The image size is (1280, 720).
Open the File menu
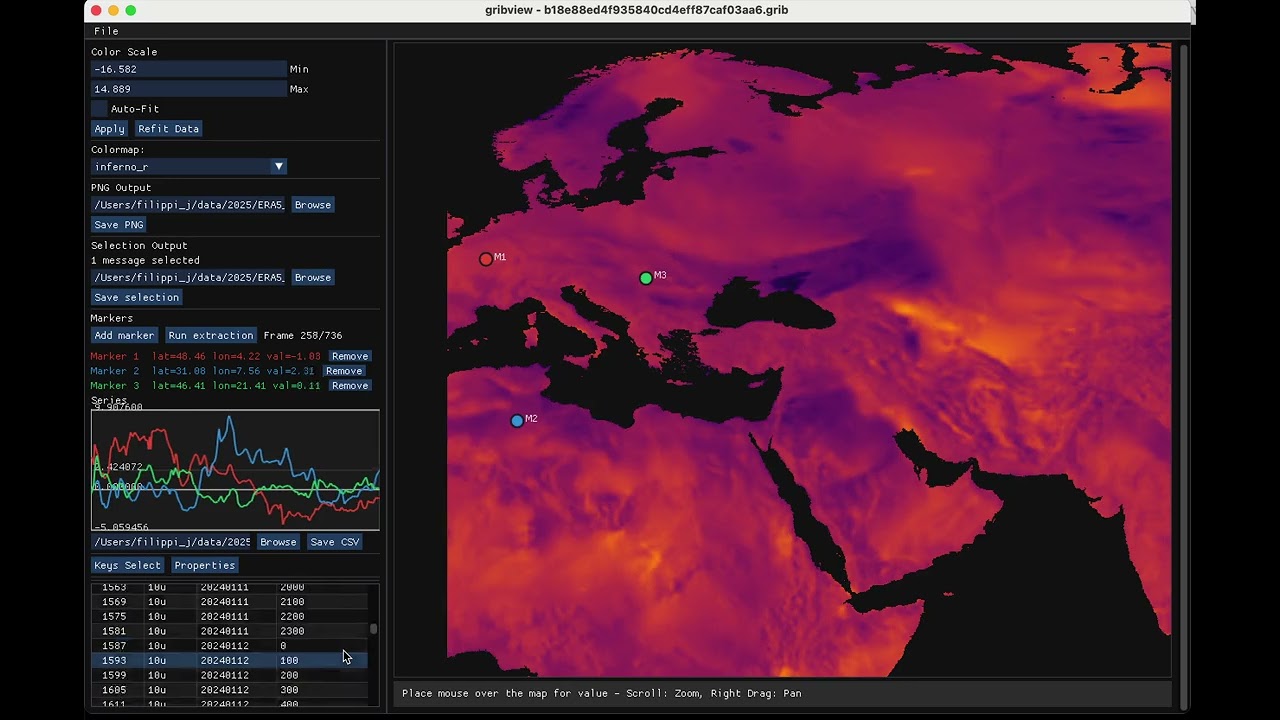(106, 31)
